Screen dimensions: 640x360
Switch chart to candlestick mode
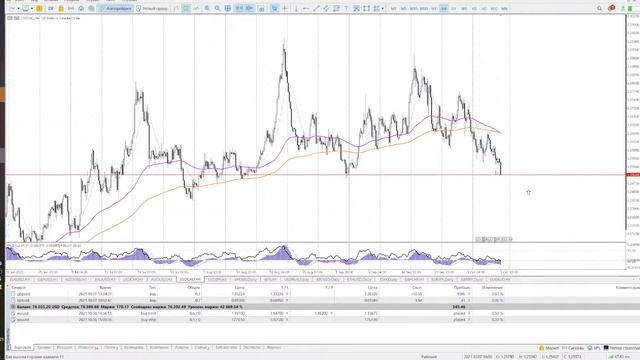pyautogui.click(x=186, y=9)
